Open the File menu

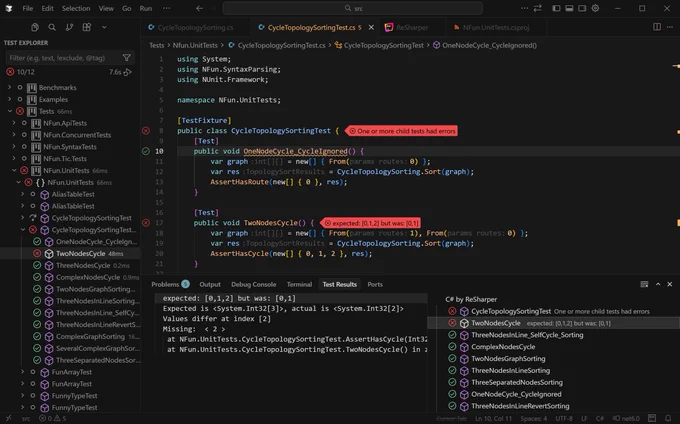[28, 8]
